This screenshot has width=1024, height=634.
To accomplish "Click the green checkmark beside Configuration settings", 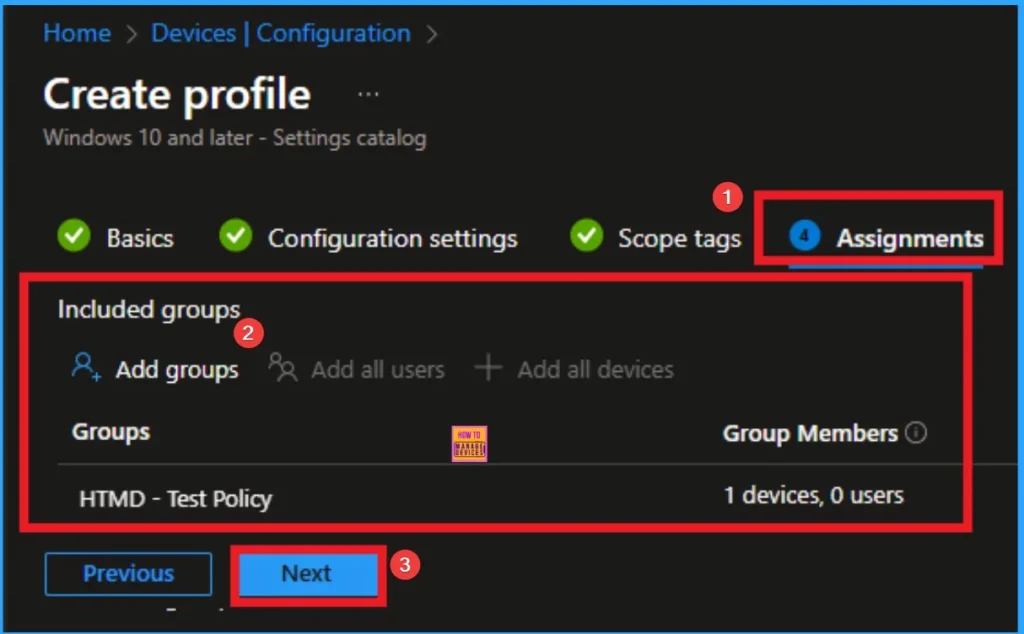I will click(235, 237).
